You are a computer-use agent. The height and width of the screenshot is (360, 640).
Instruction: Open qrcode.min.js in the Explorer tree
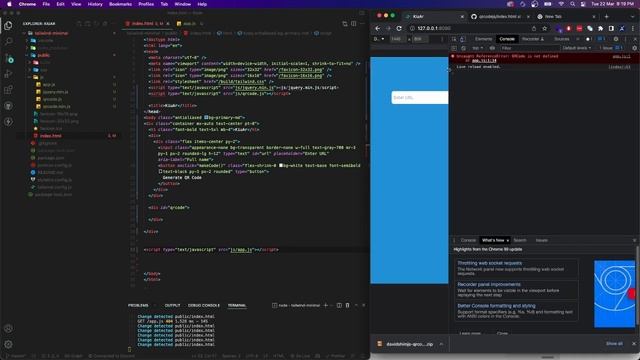click(x=56, y=107)
